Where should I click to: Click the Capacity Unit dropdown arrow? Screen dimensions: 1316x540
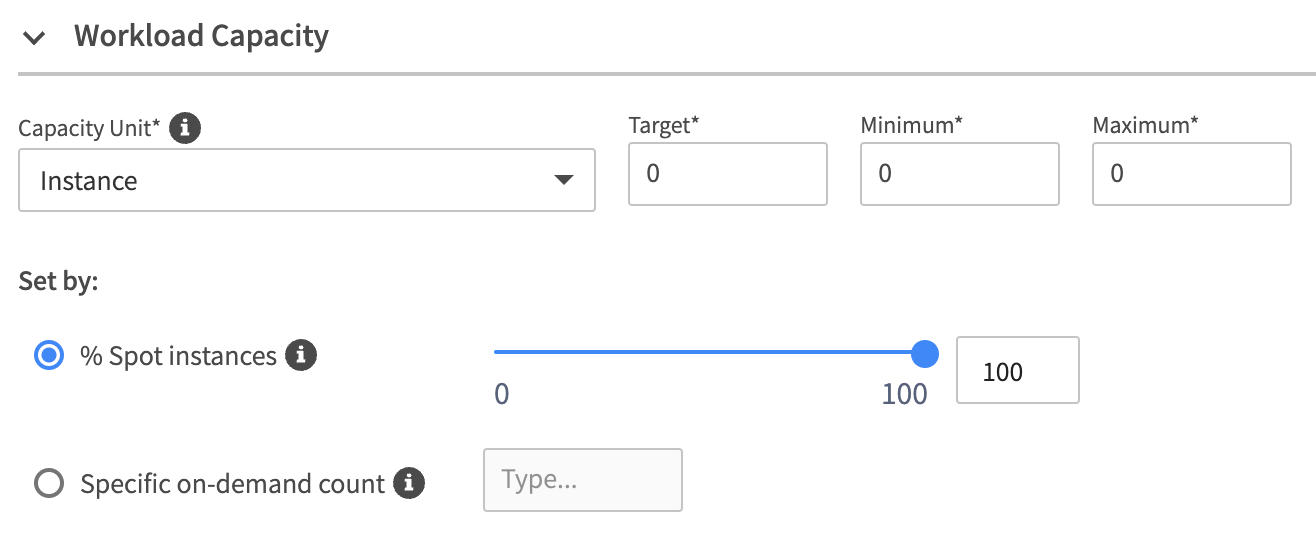click(x=563, y=180)
